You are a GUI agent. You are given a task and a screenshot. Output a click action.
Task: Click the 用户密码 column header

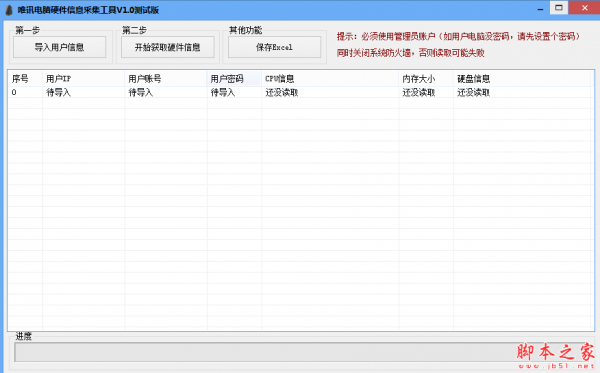(234, 79)
